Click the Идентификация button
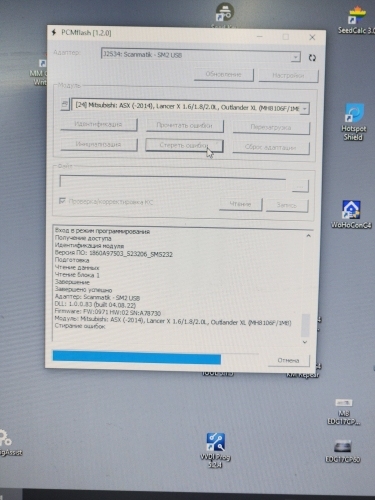Image resolution: width=375 pixels, height=500 pixels. [x=99, y=124]
